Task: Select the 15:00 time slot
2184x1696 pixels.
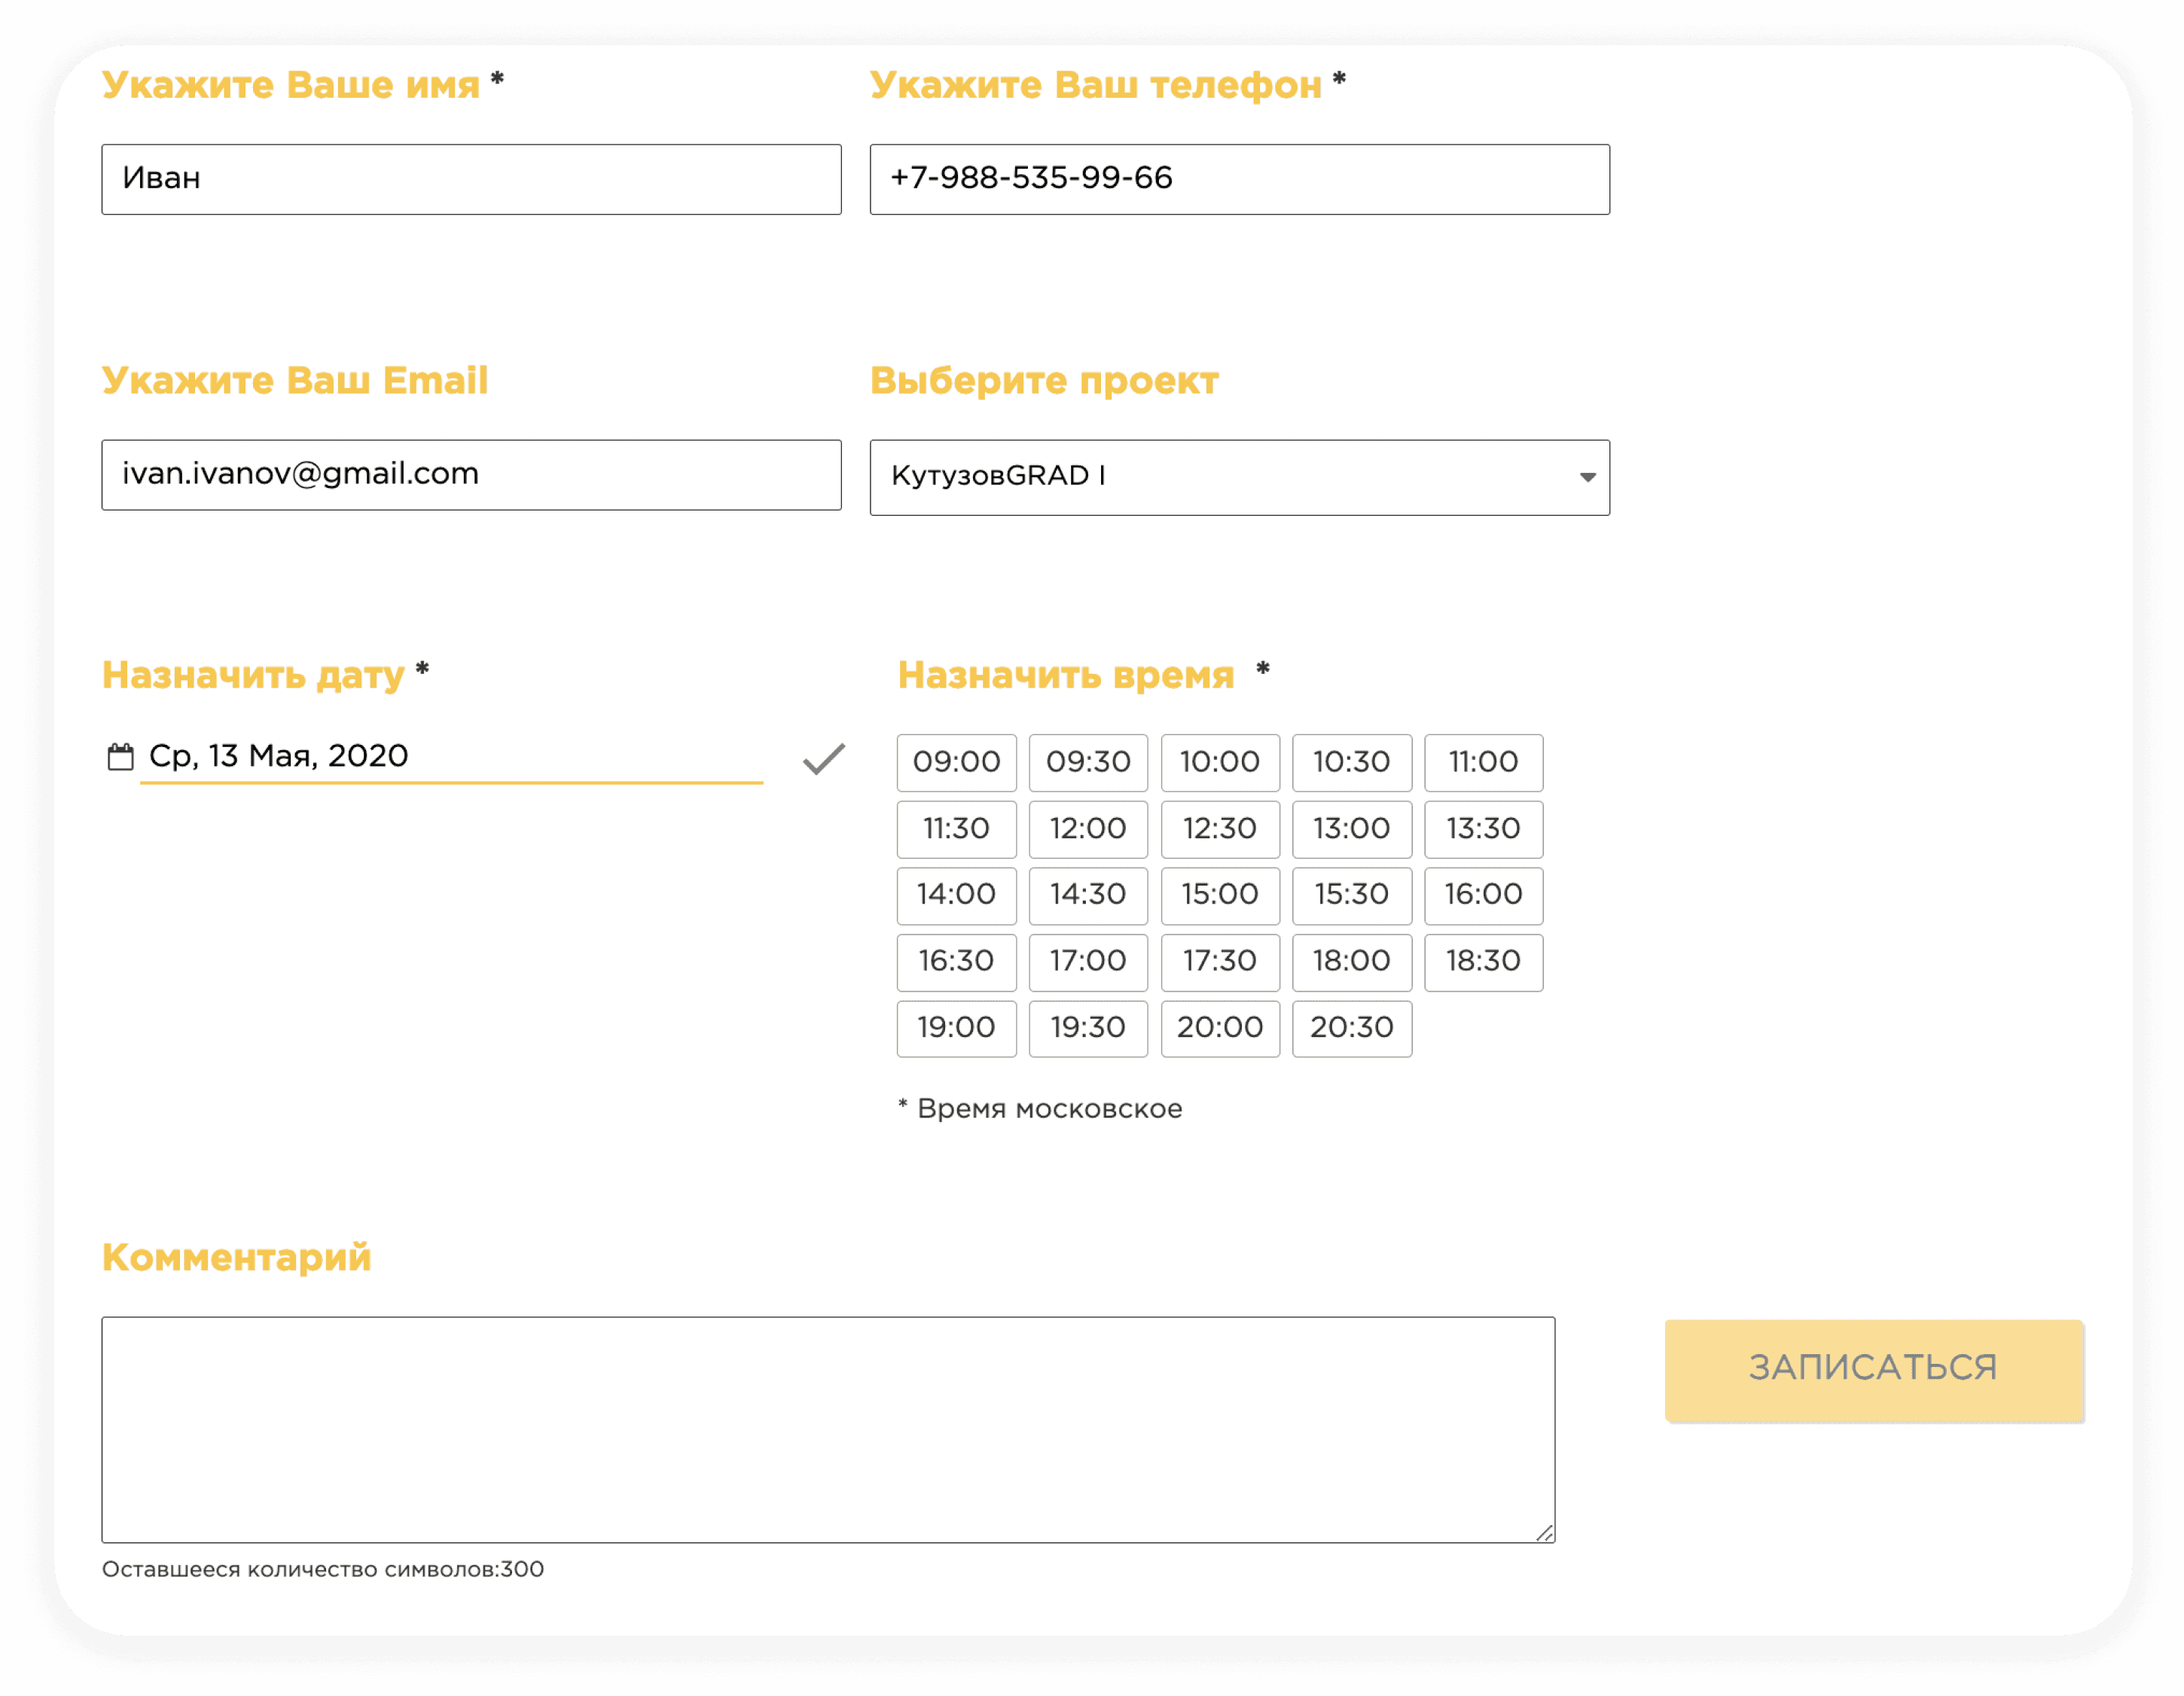Action: click(1219, 895)
